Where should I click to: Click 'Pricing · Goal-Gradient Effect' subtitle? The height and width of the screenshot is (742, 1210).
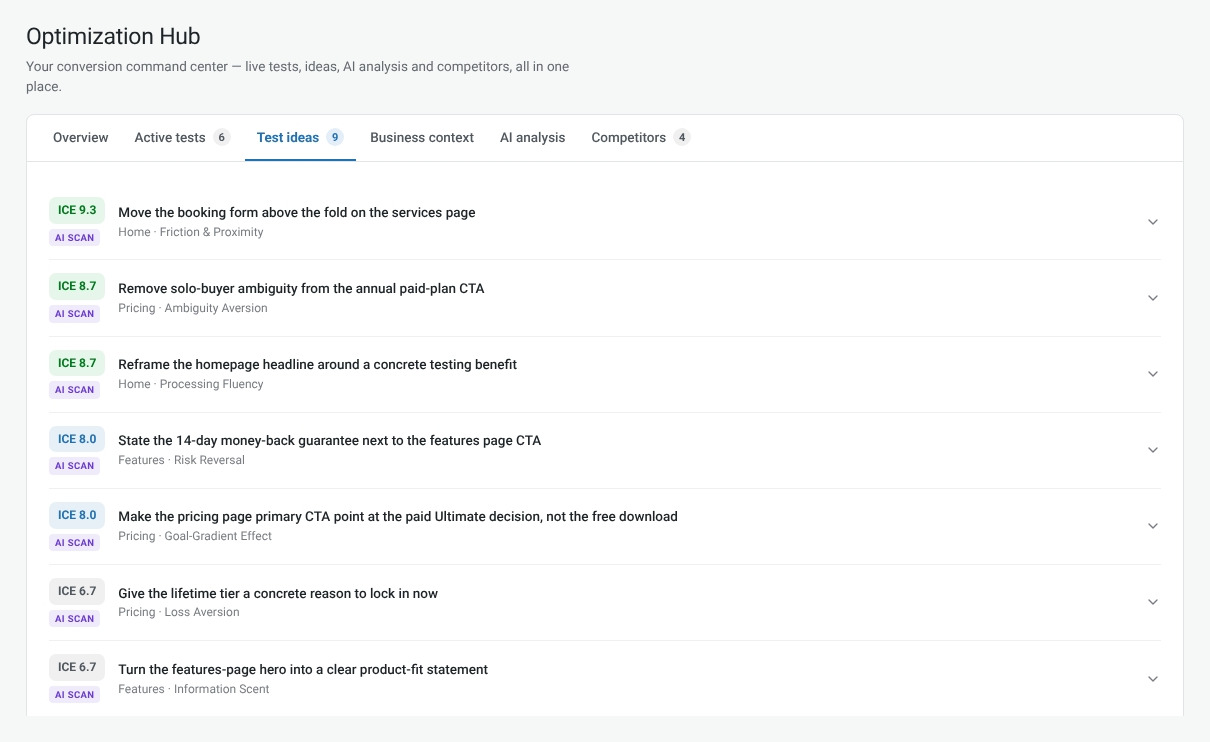point(195,536)
